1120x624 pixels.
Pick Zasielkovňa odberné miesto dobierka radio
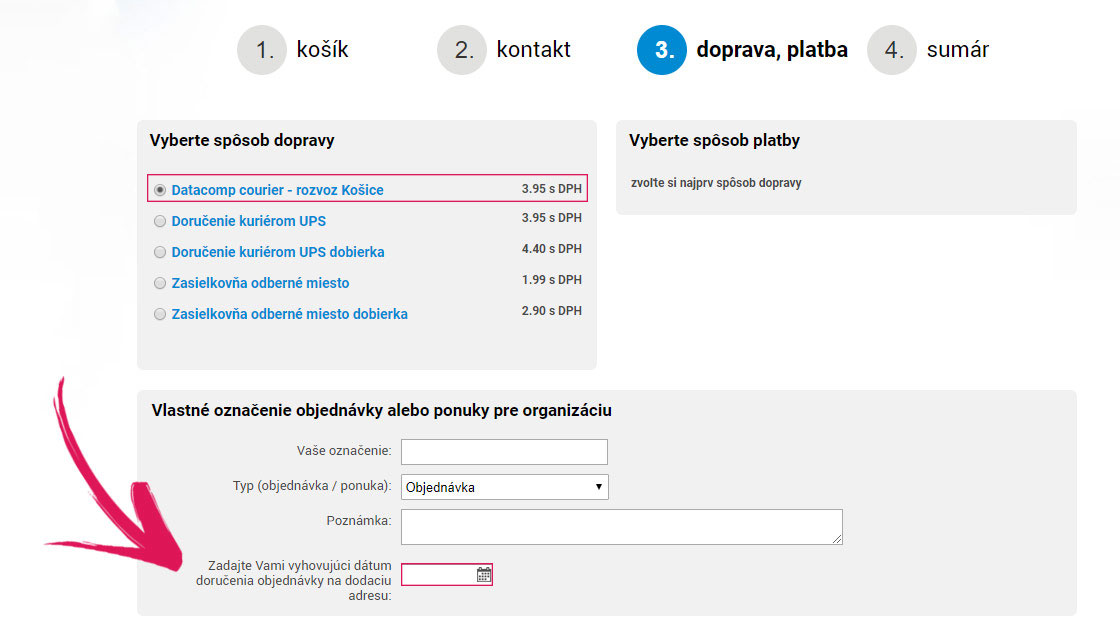click(160, 314)
